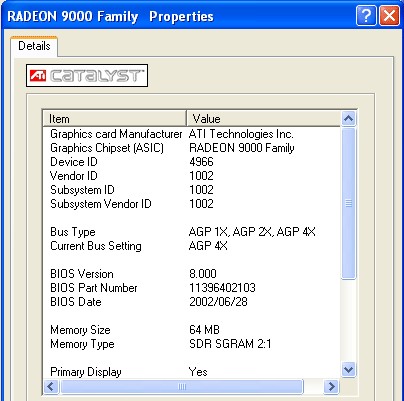Select the Subsystem ID row
Image resolution: width=404 pixels, height=401 pixels.
point(192,190)
